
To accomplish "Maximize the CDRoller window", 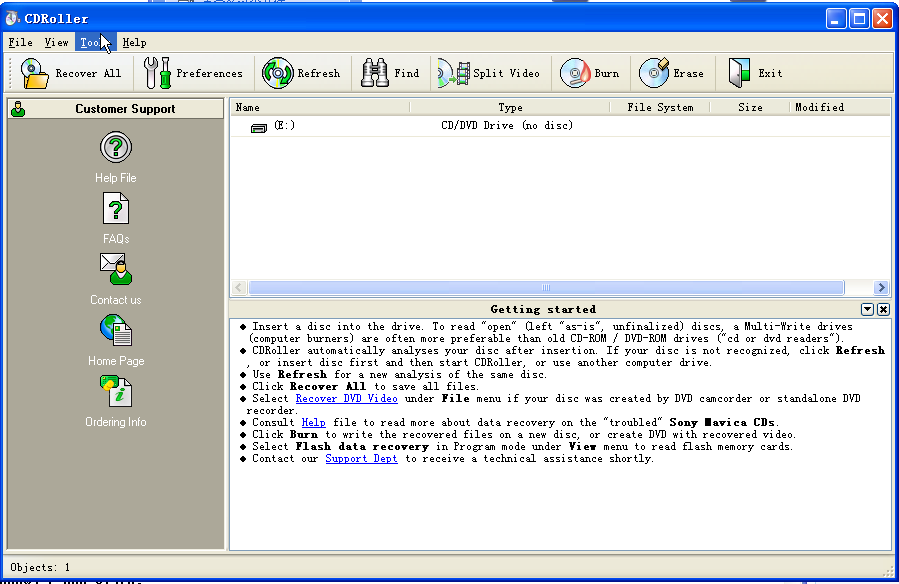I will (859, 19).
